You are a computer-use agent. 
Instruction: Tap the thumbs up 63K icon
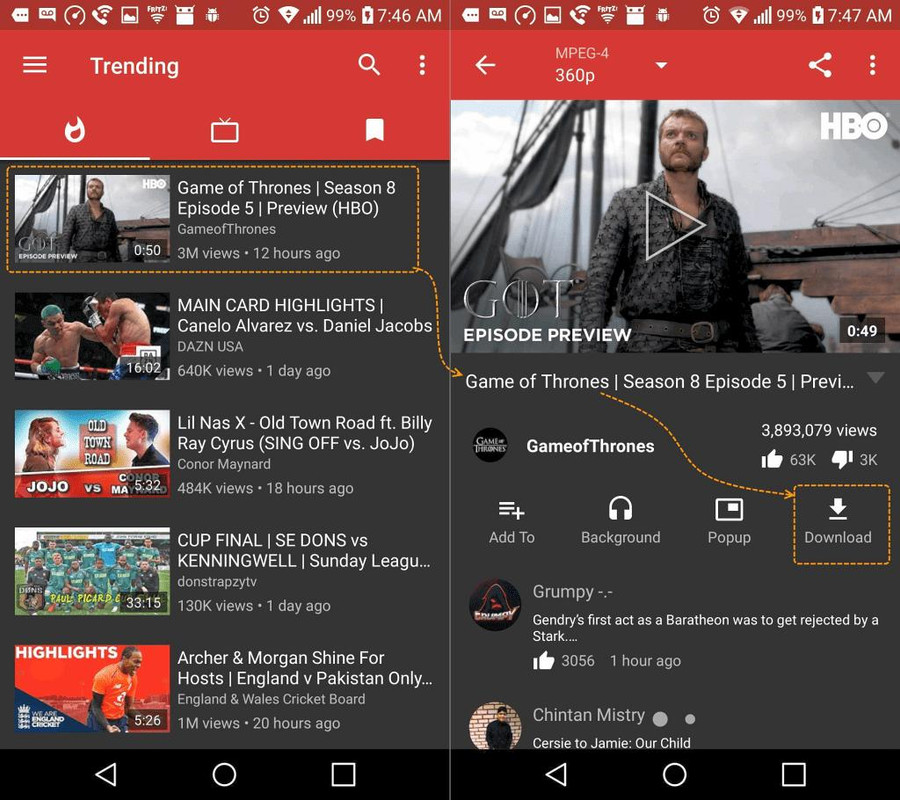tap(772, 459)
